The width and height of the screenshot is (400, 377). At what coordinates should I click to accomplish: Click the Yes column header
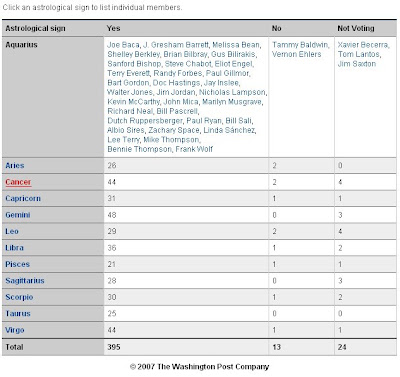coord(113,28)
